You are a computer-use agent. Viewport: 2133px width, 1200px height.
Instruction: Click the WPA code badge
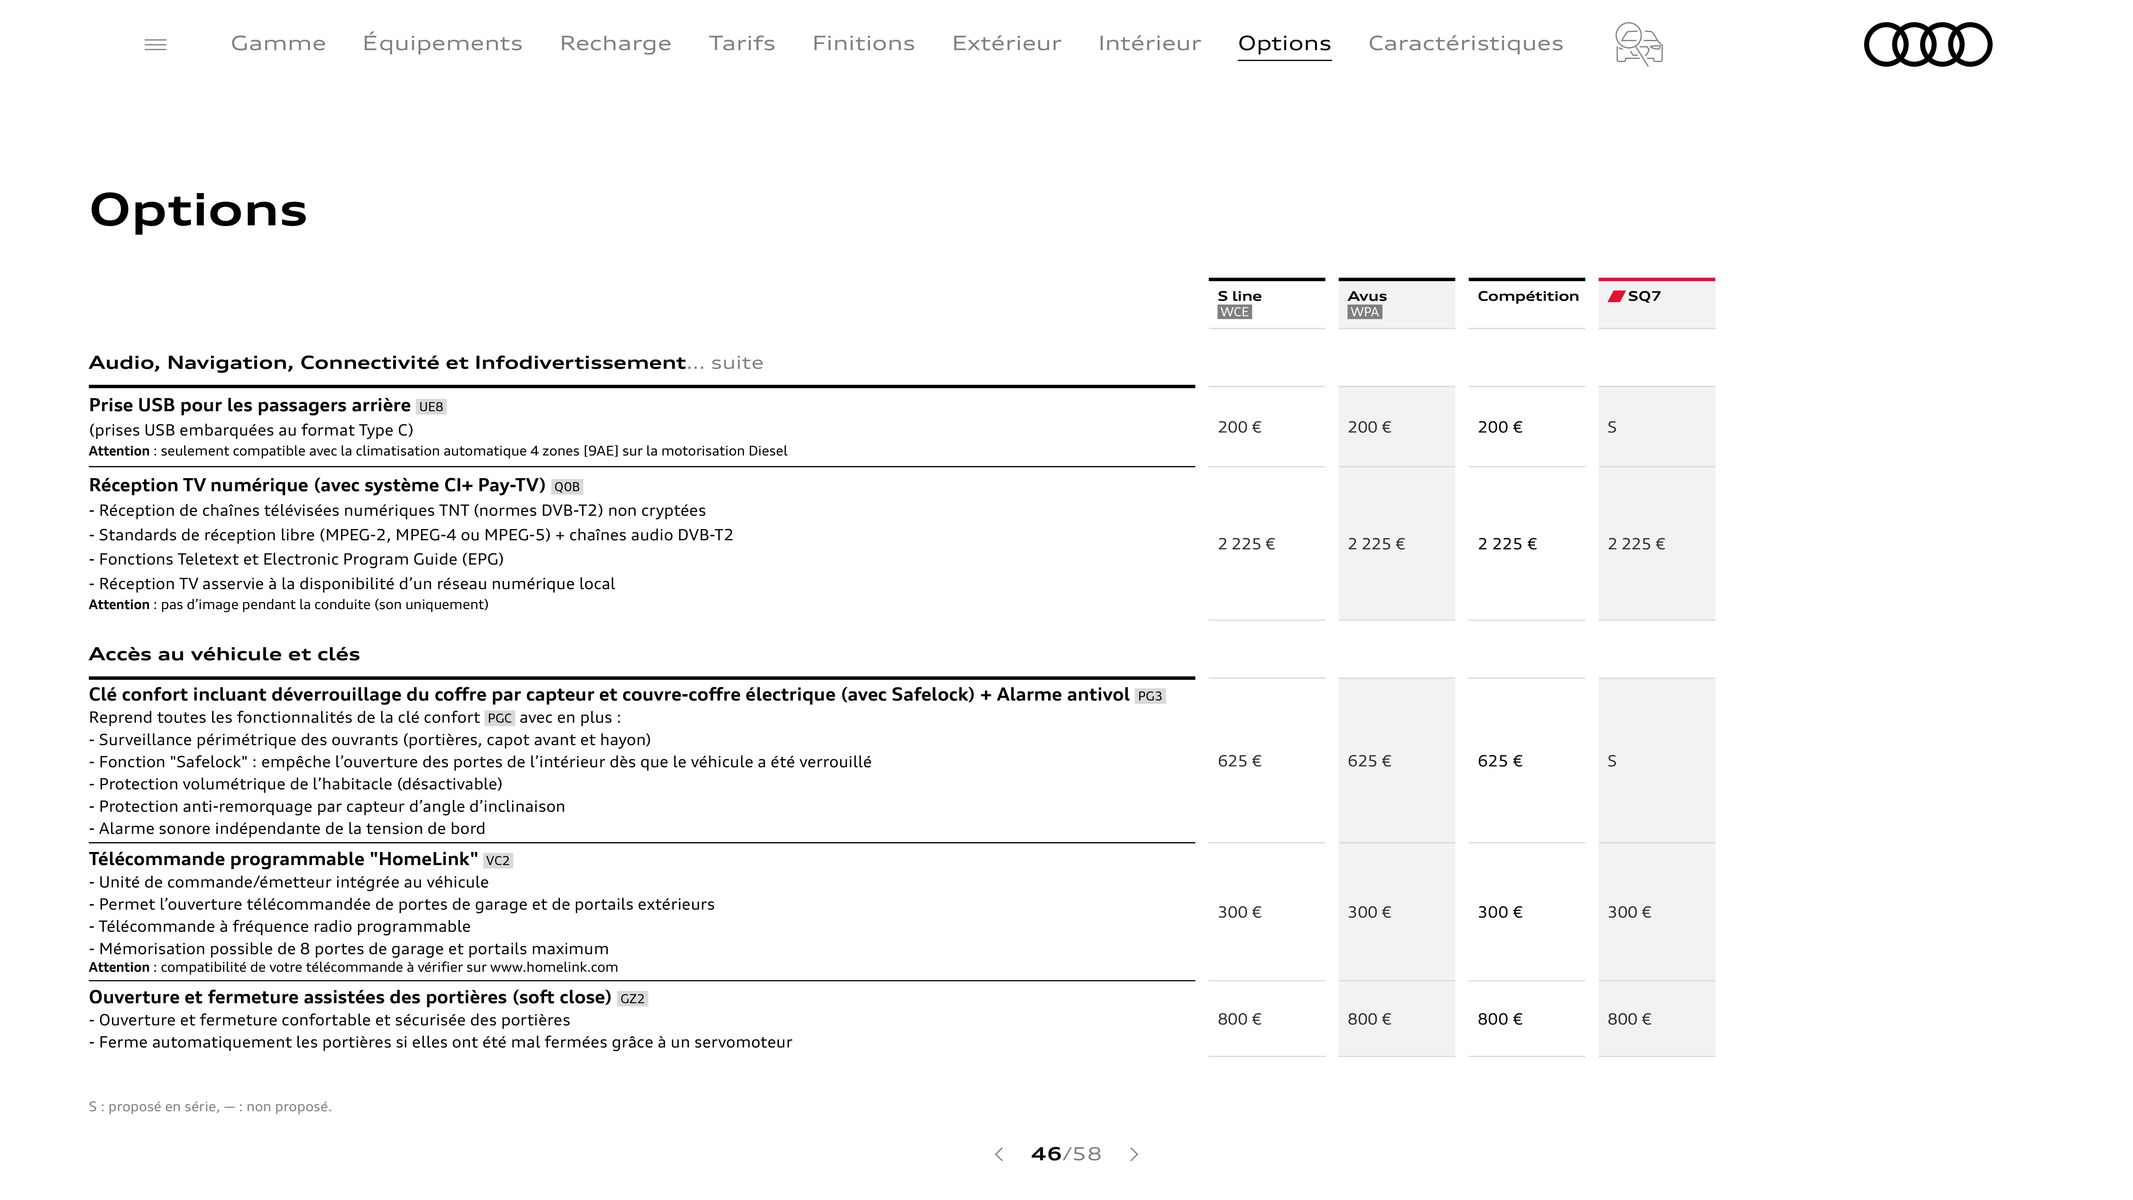[1364, 312]
